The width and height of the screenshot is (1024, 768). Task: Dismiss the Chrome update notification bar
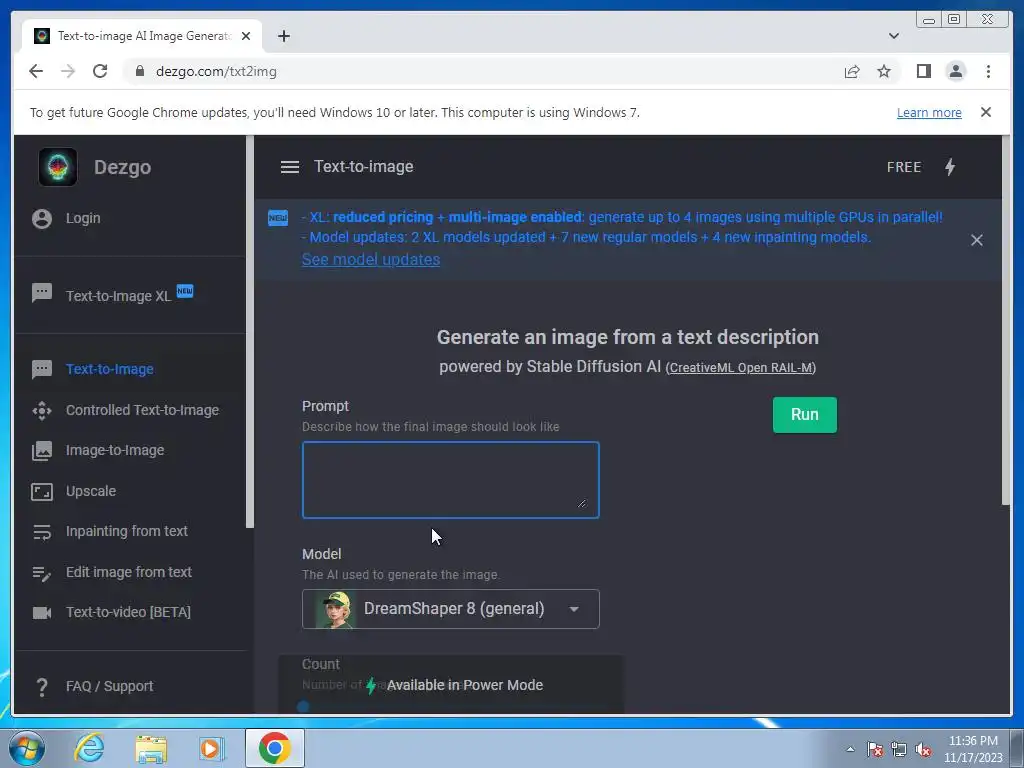(x=985, y=112)
